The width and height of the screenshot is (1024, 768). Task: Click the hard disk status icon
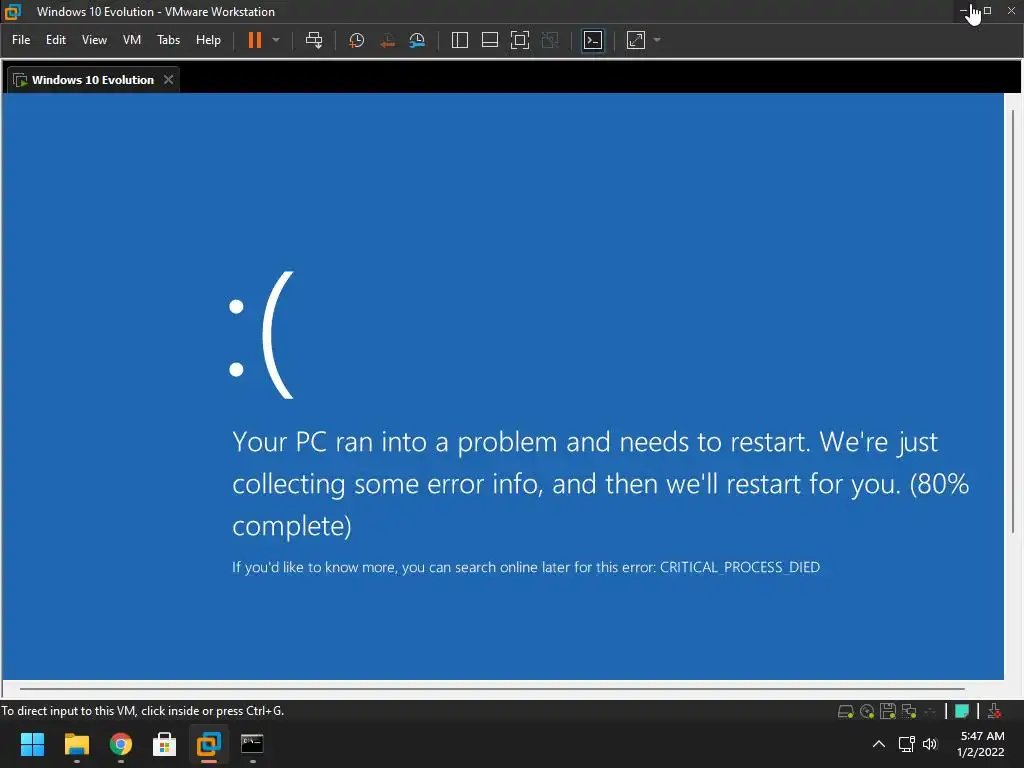click(x=845, y=711)
